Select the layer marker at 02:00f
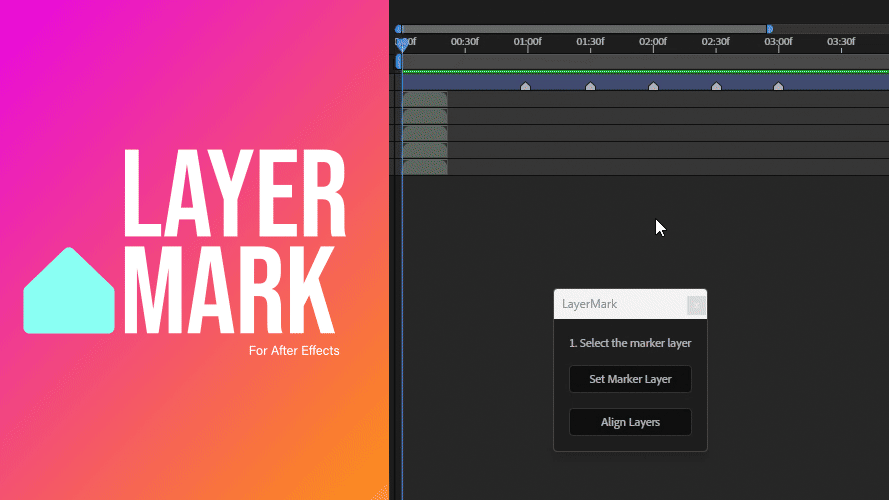The width and height of the screenshot is (889, 500). click(x=653, y=86)
